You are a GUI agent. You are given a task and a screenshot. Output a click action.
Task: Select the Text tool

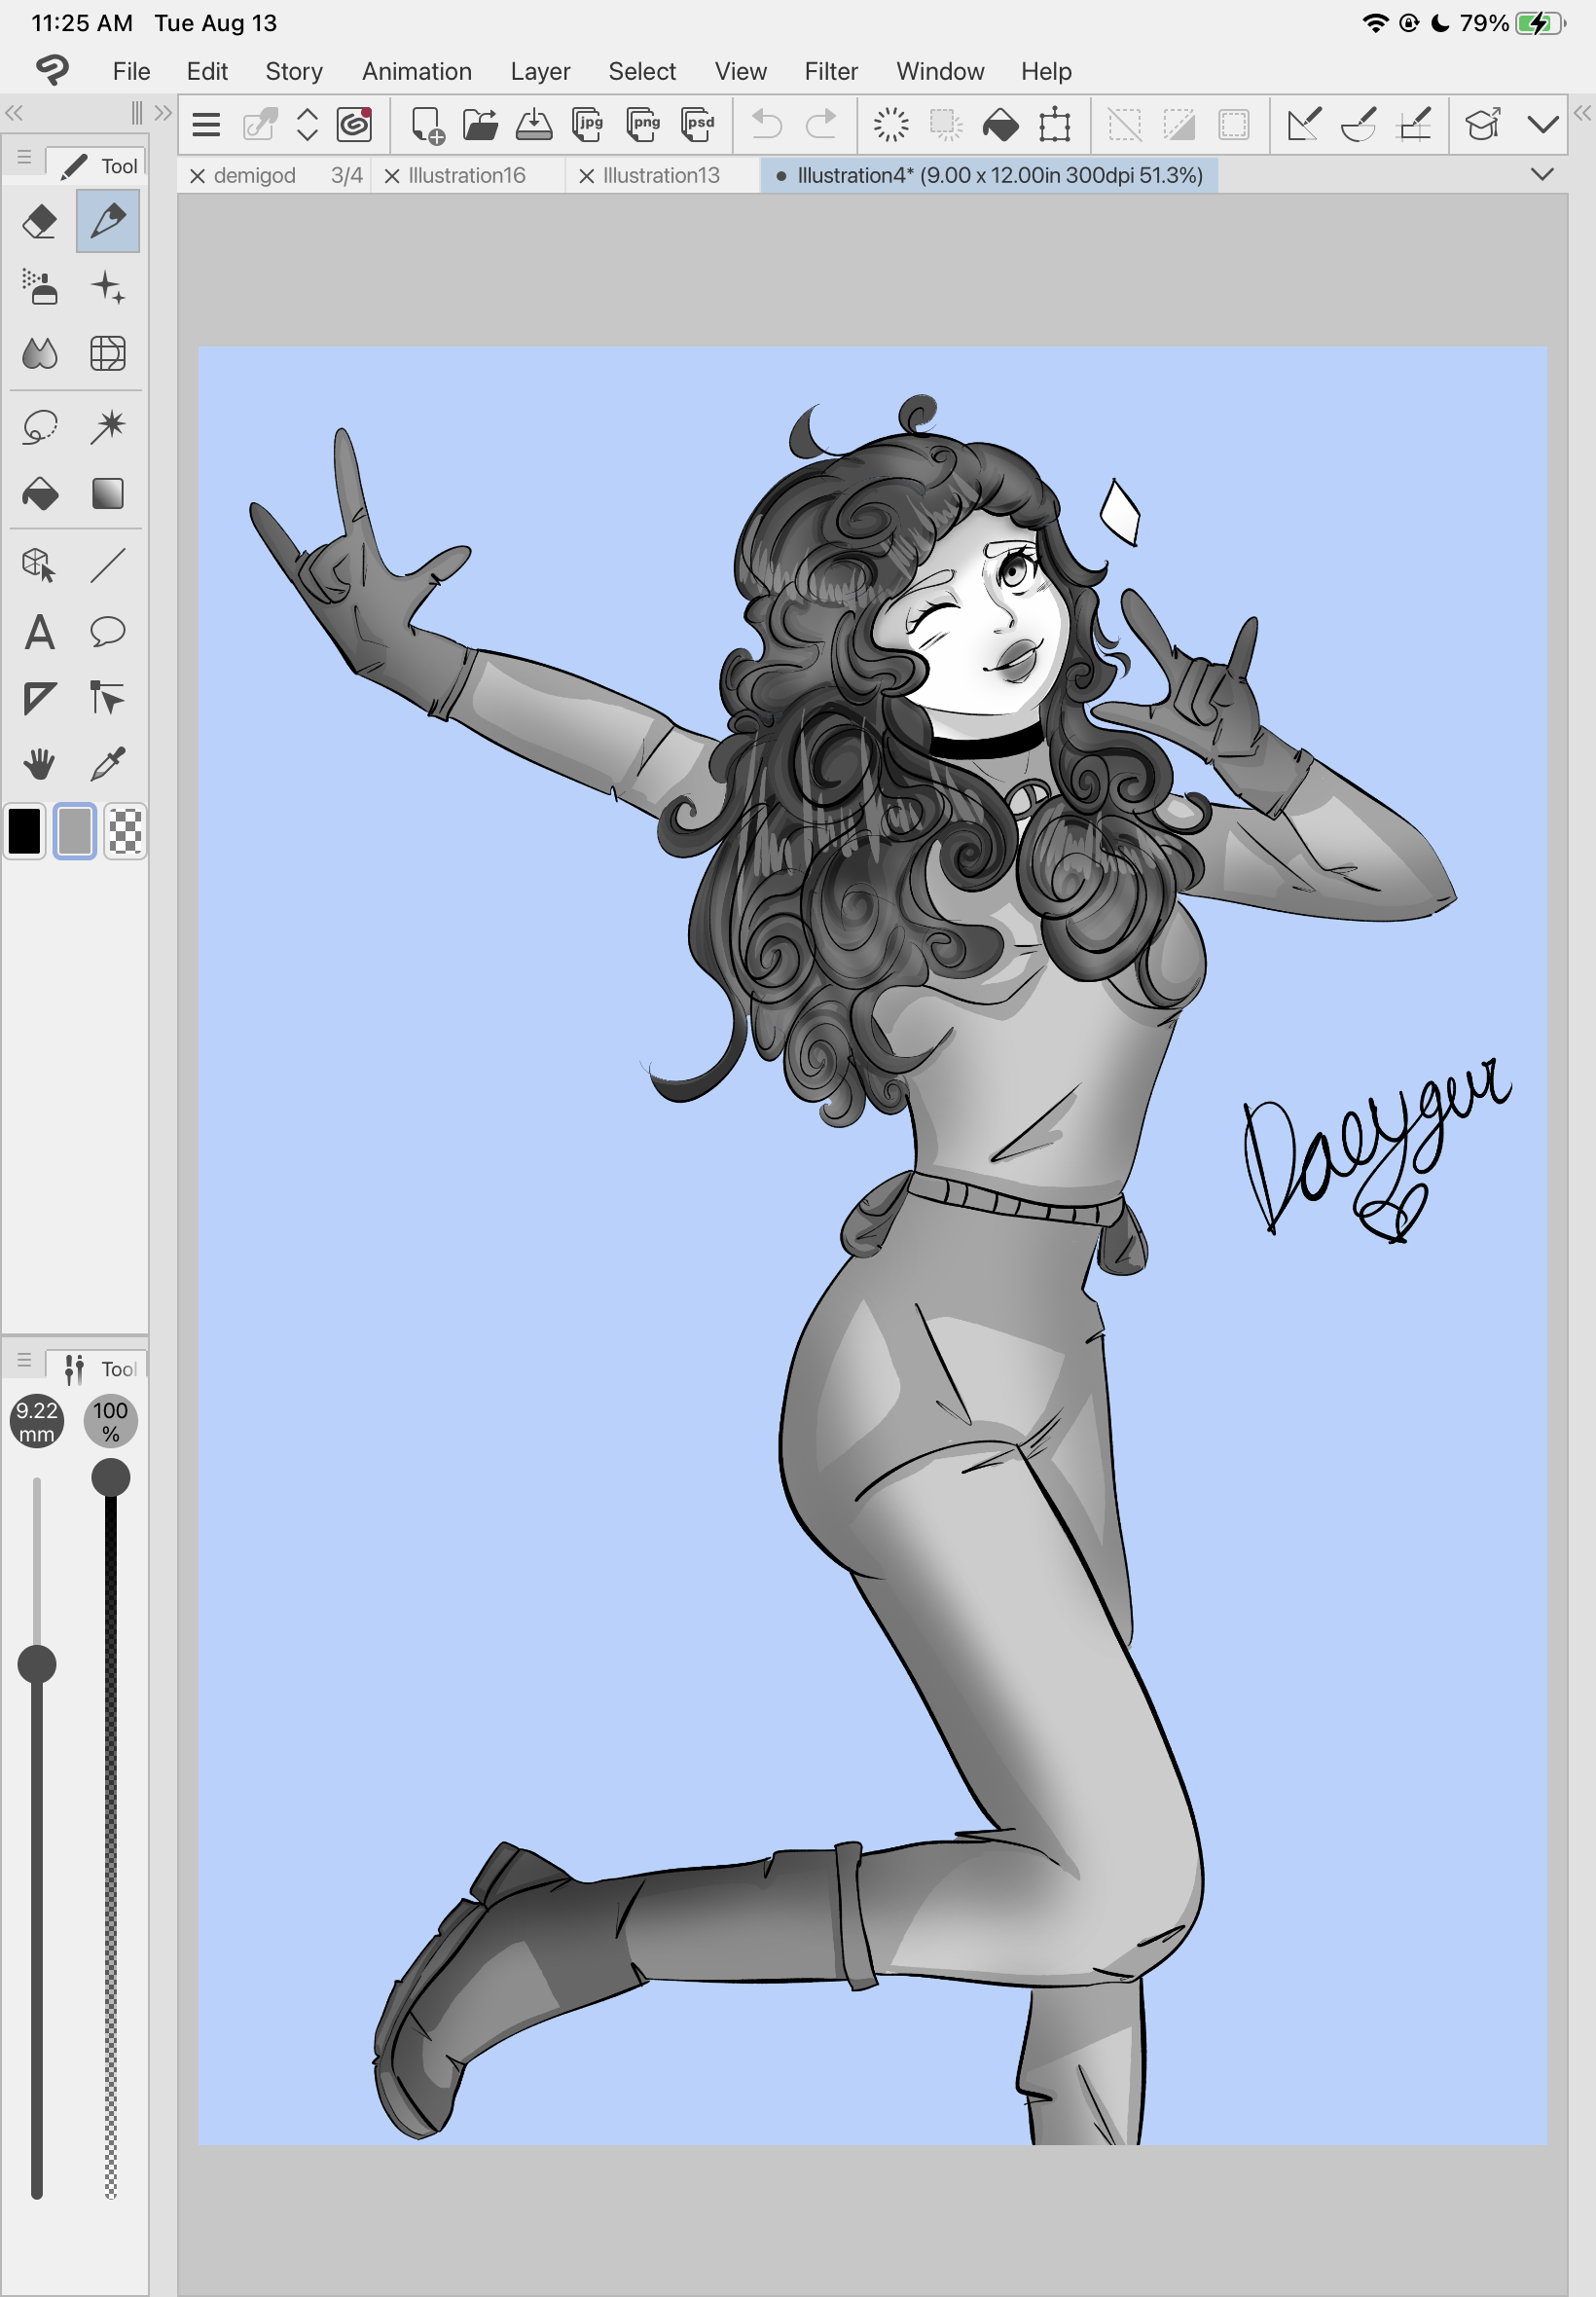(x=40, y=632)
